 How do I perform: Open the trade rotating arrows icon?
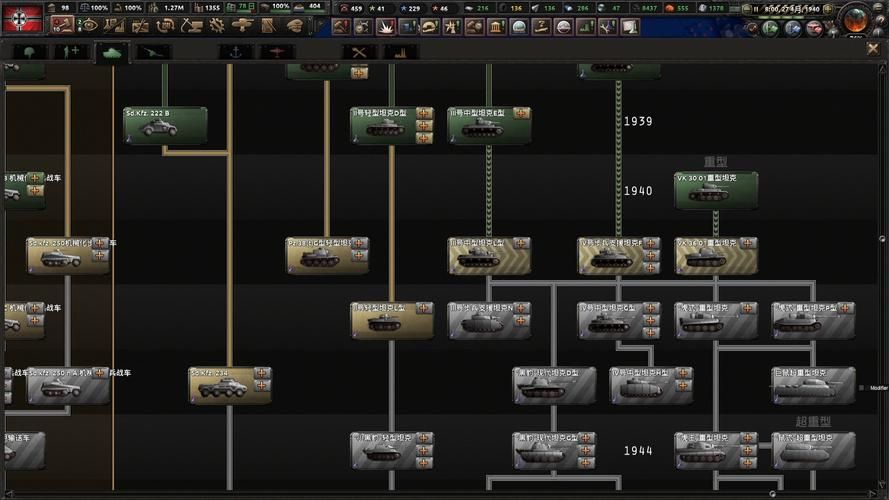pos(166,26)
